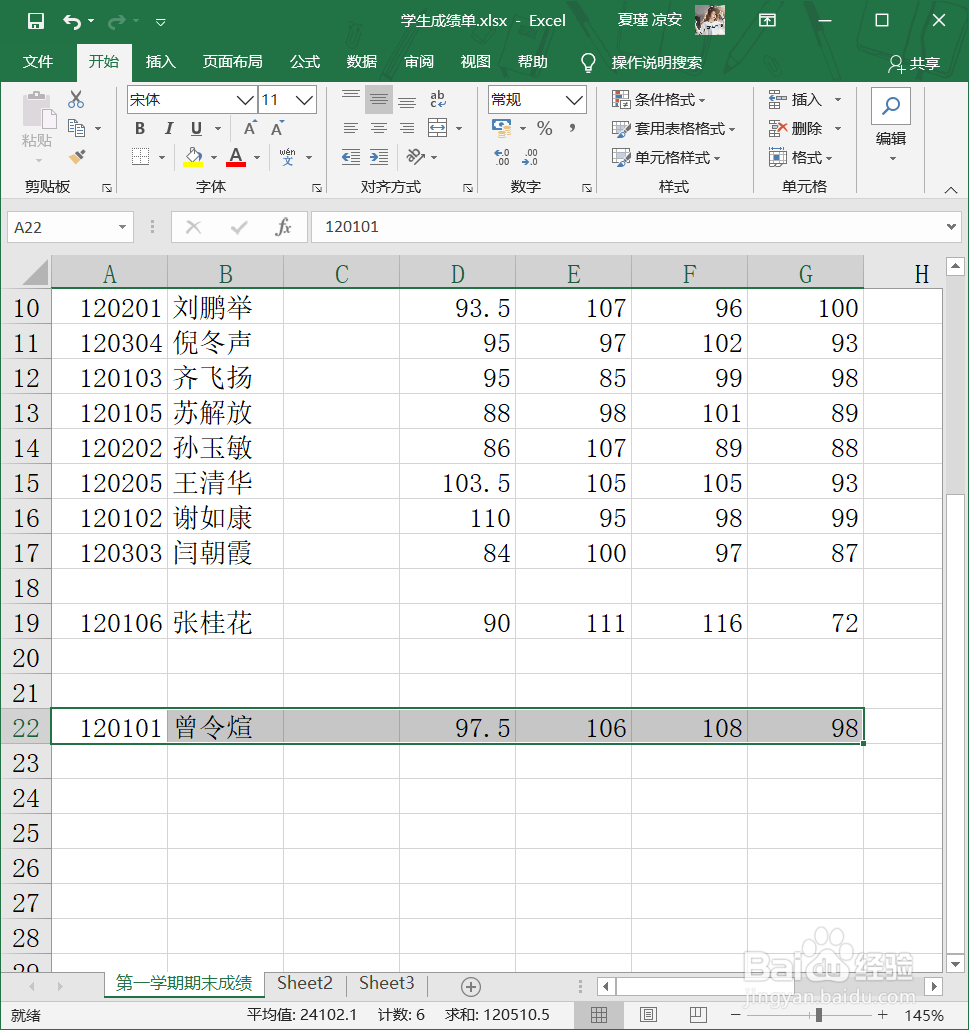This screenshot has width=969, height=1030.
Task: Toggle italic formatting
Action: click(167, 128)
